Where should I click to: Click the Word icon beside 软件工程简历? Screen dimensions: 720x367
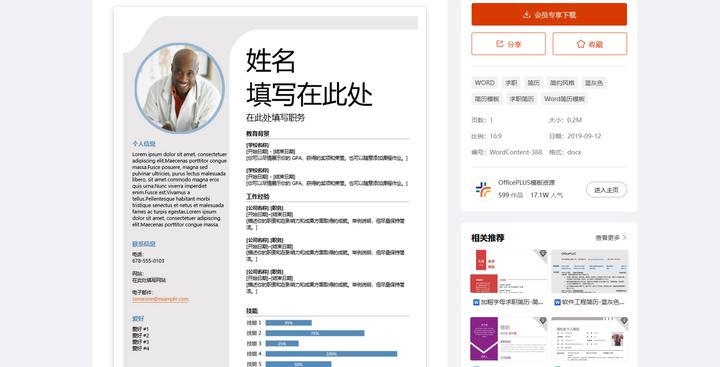[557, 302]
